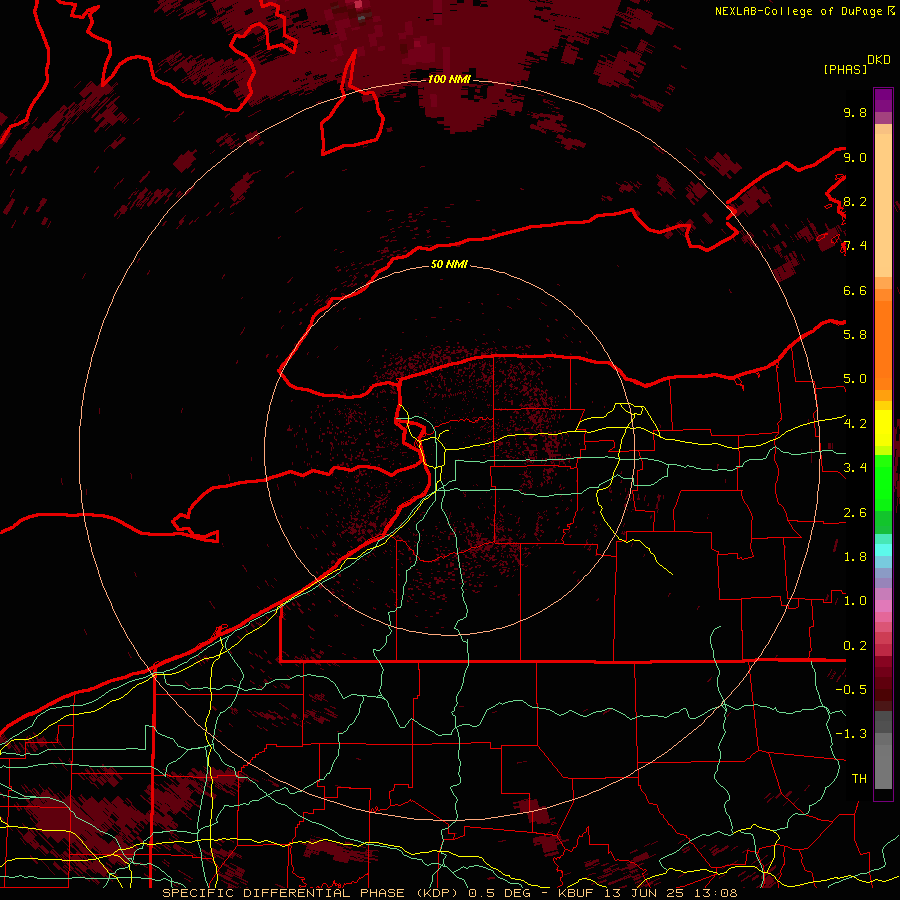Click the 50 NMI range ring label
This screenshot has height=900, width=900.
coord(449,265)
